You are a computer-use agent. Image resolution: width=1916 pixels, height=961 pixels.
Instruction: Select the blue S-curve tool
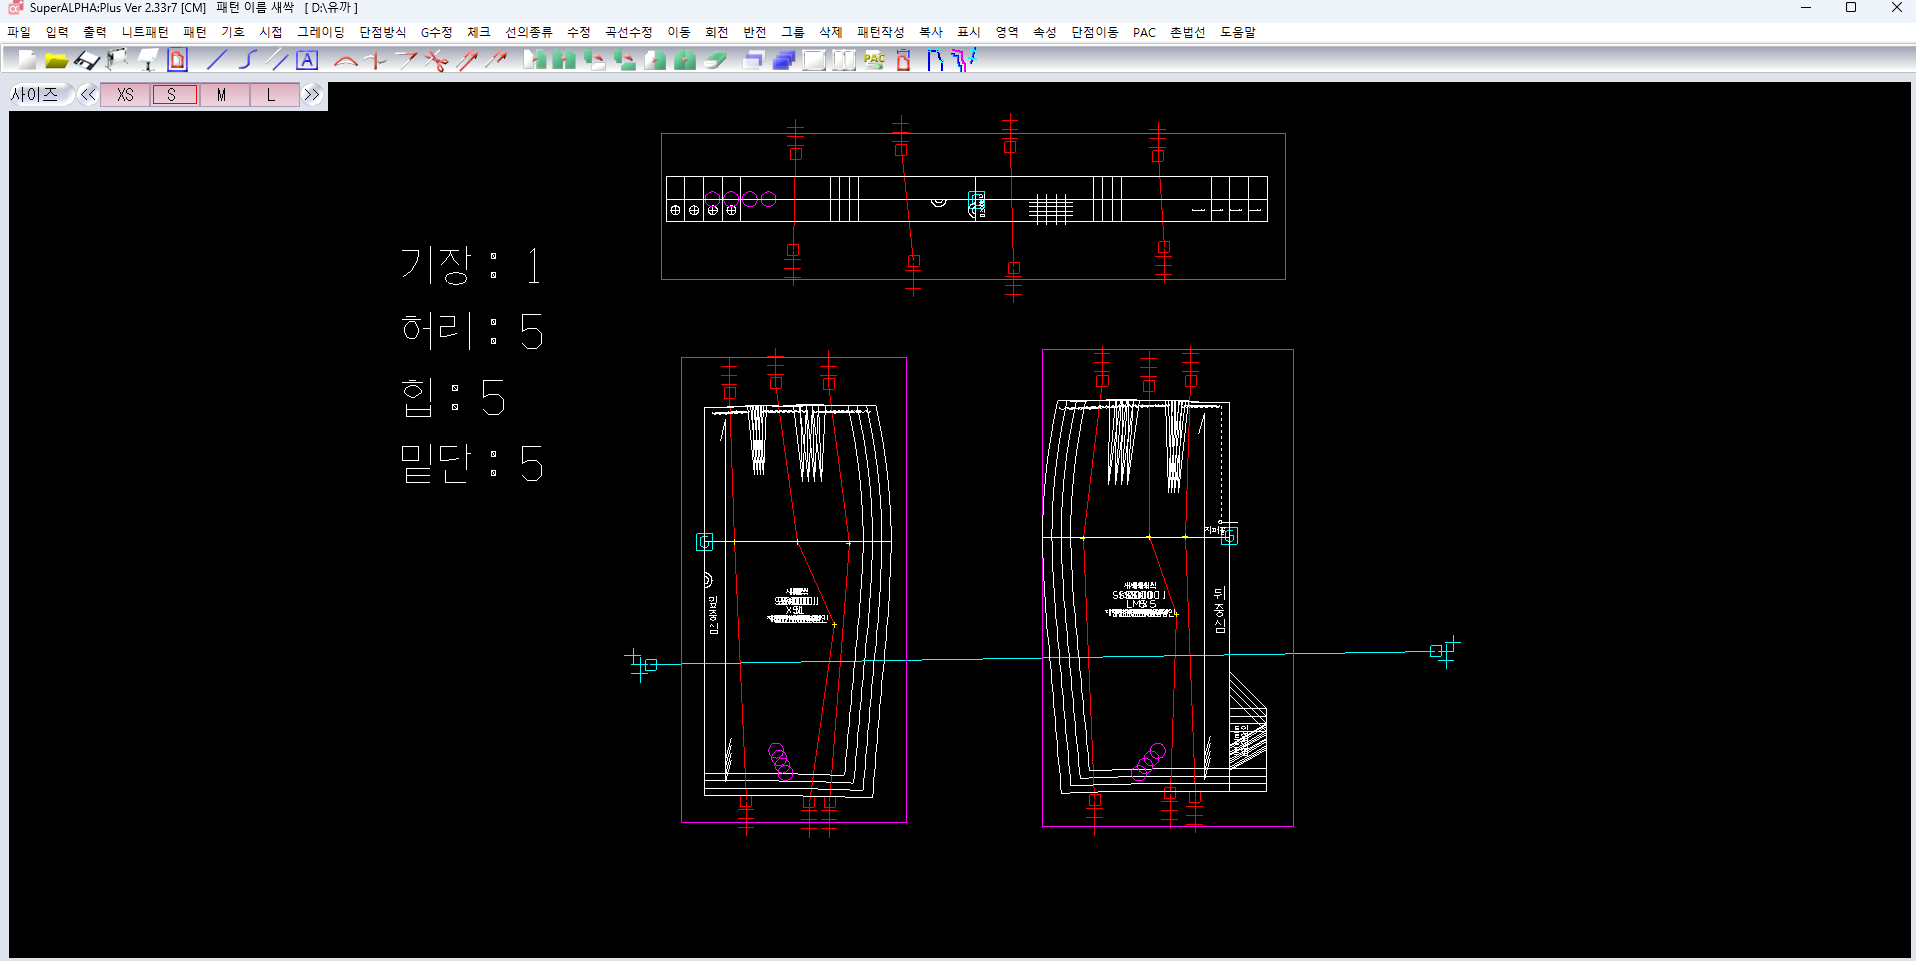248,60
